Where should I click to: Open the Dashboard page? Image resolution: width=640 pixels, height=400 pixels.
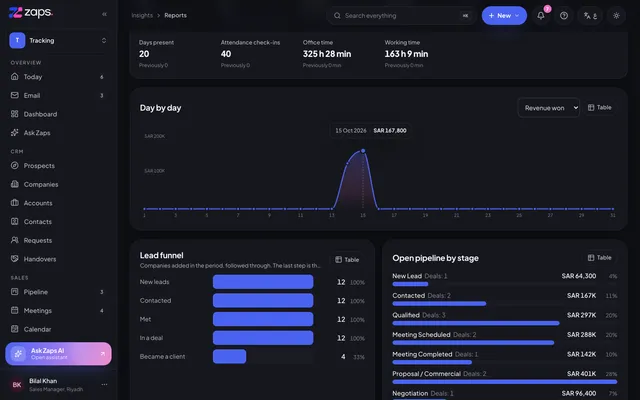point(58,114)
